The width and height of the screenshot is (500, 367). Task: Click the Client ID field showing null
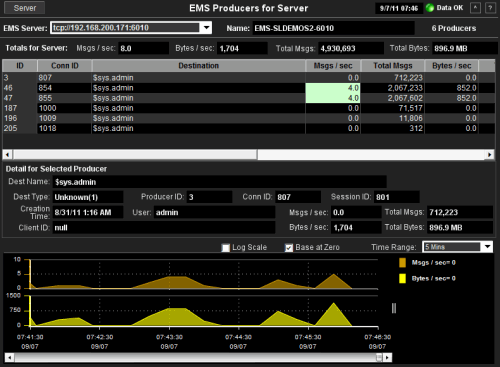point(164,228)
